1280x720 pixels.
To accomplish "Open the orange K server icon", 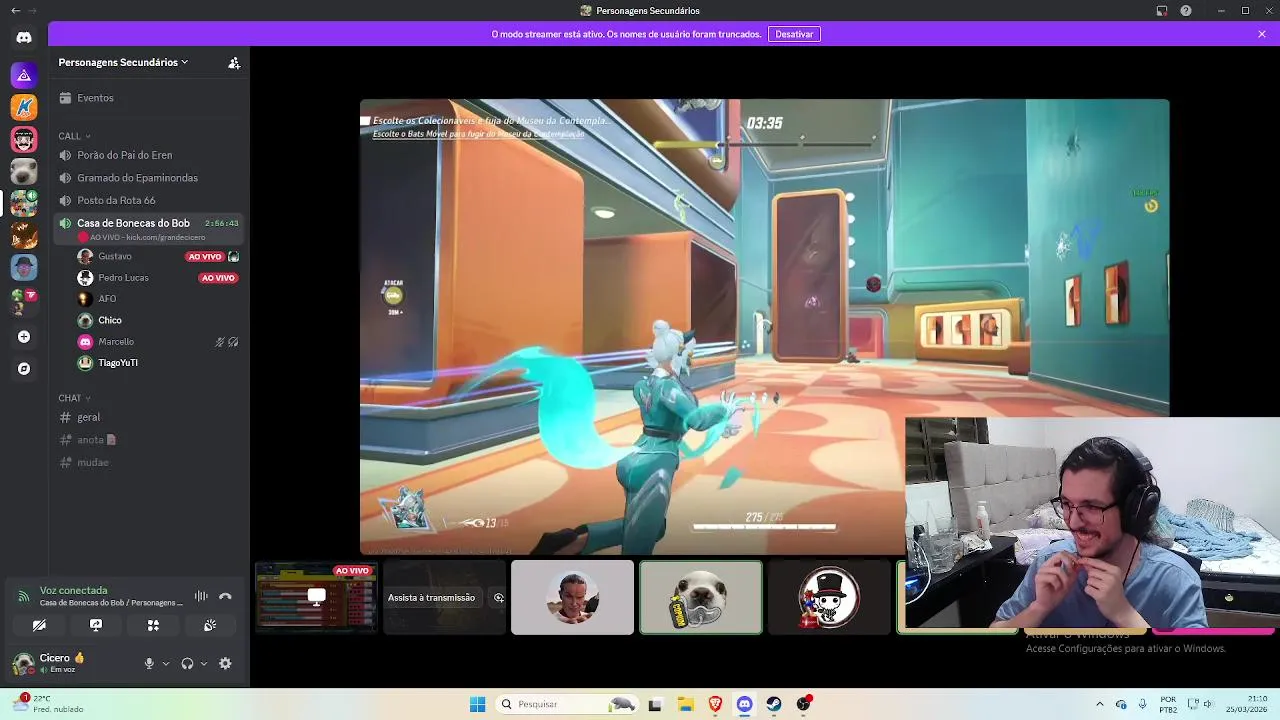I will [24, 107].
